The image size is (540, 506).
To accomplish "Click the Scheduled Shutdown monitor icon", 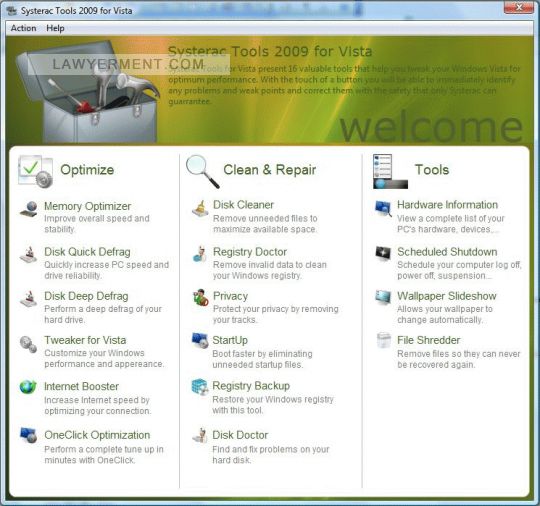I will pyautogui.click(x=383, y=254).
